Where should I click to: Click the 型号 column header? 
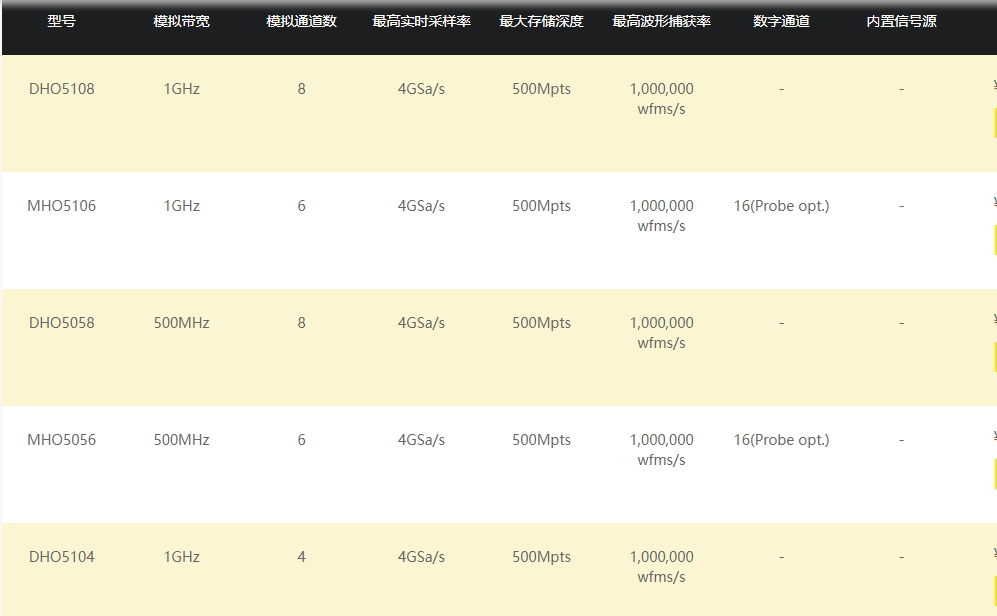click(62, 21)
